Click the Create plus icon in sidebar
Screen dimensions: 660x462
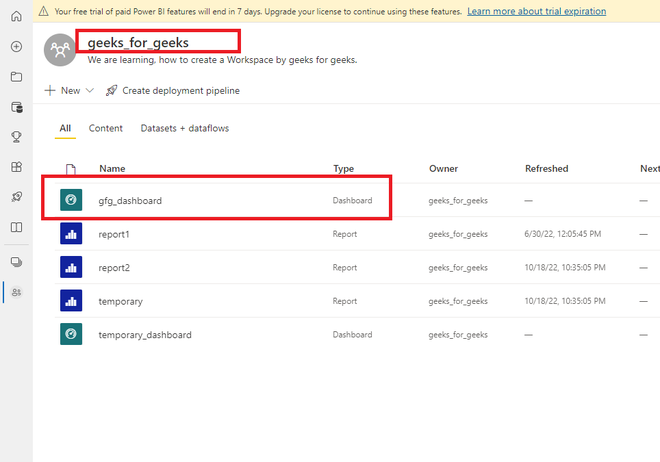coord(16,47)
